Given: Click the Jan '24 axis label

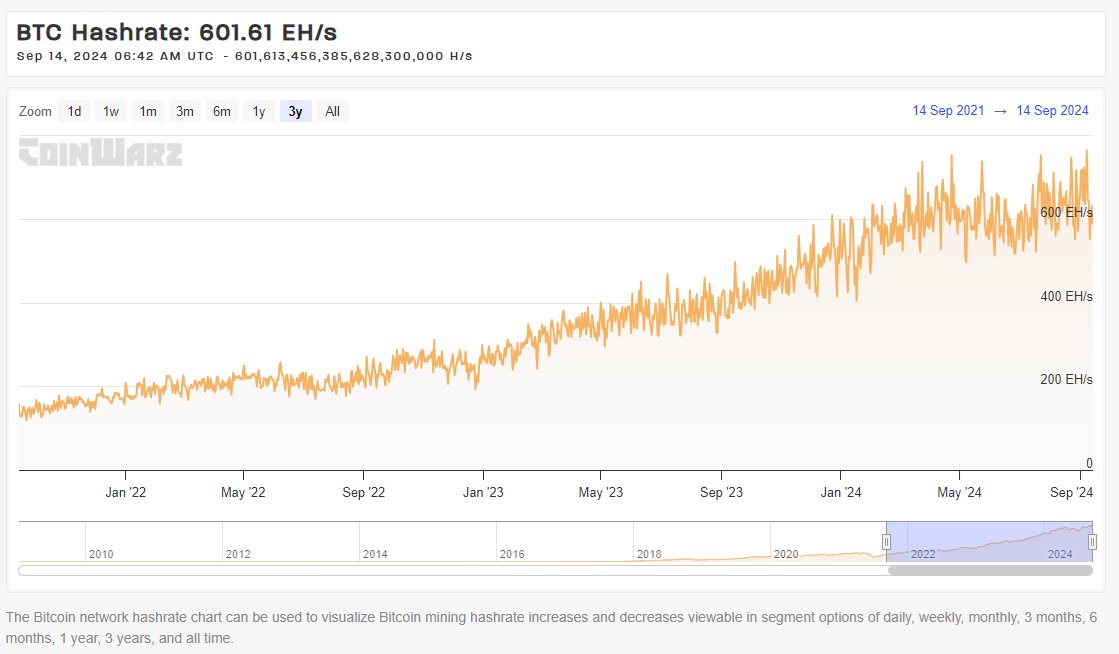Looking at the screenshot, I should coord(841,493).
